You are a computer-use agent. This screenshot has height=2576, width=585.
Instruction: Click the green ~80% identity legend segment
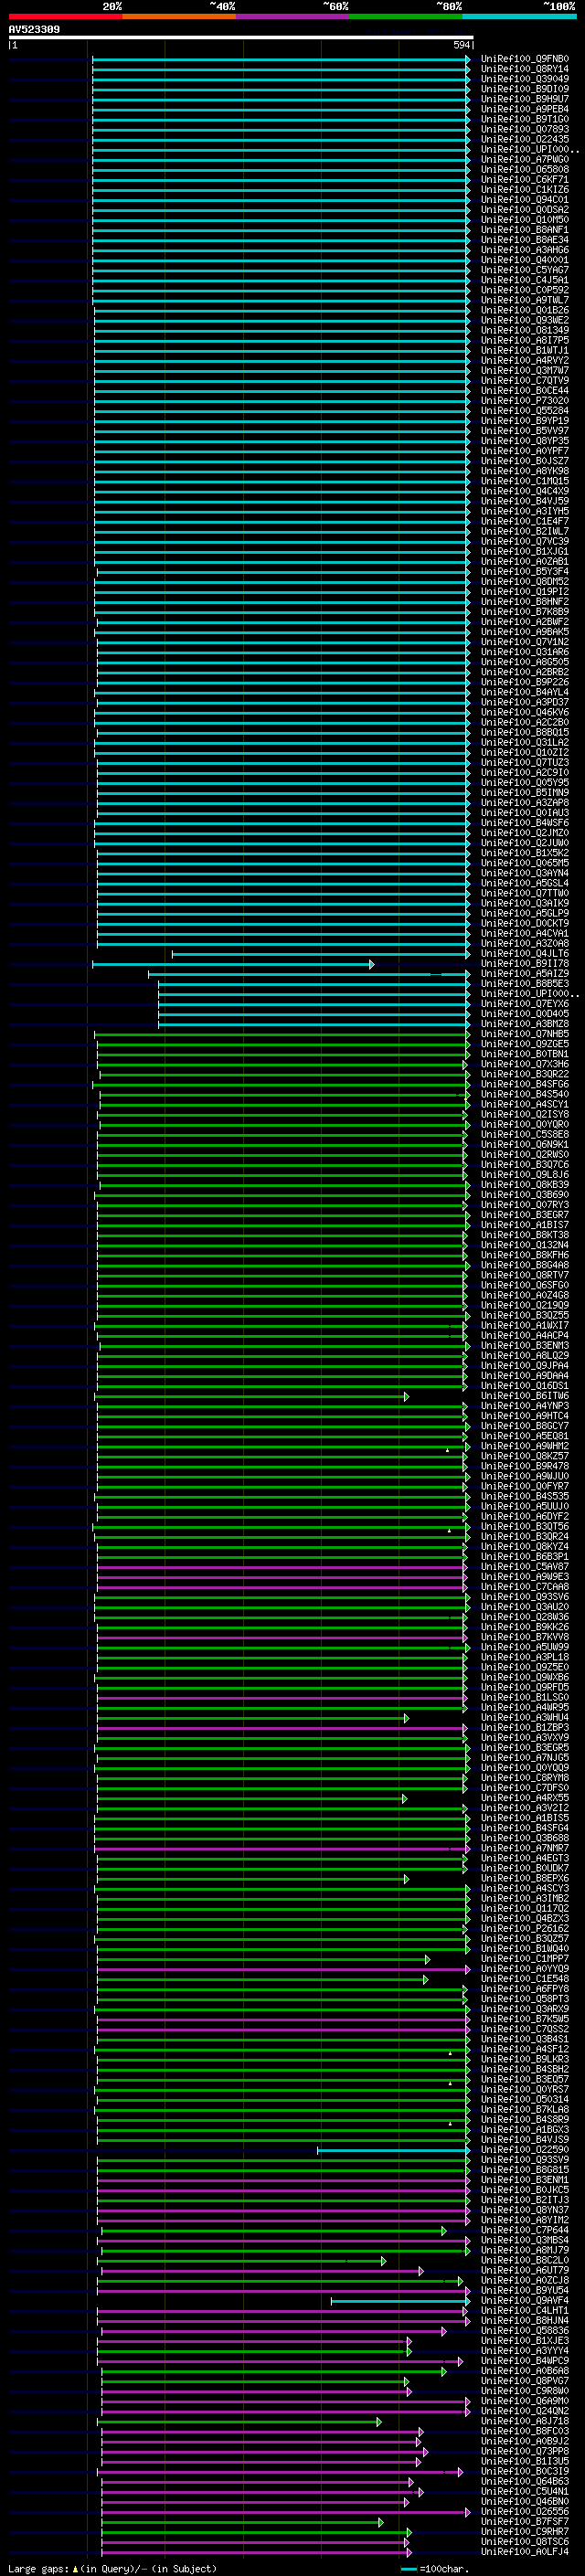(x=406, y=16)
